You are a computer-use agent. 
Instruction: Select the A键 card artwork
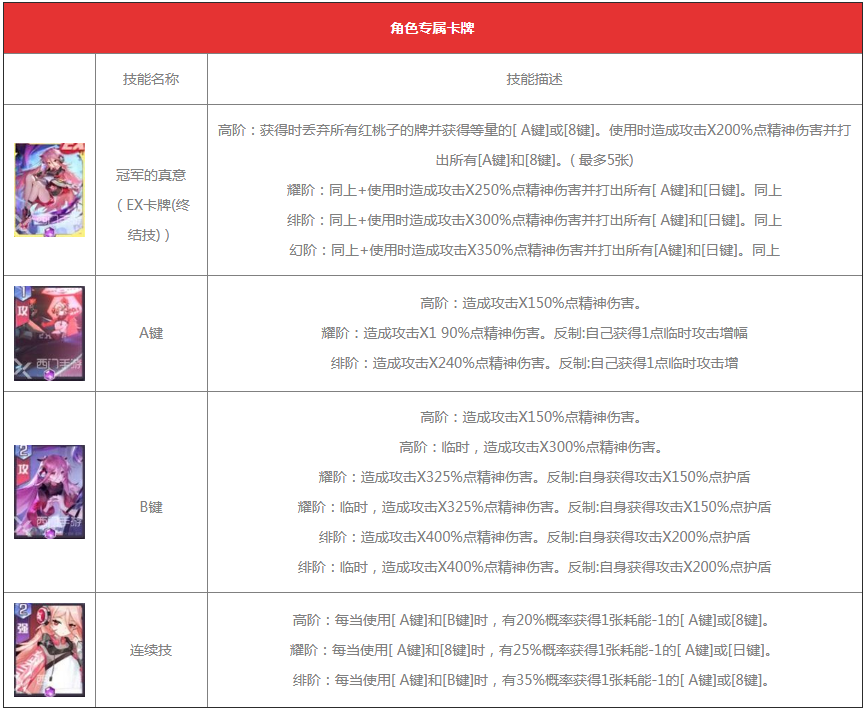coord(50,333)
